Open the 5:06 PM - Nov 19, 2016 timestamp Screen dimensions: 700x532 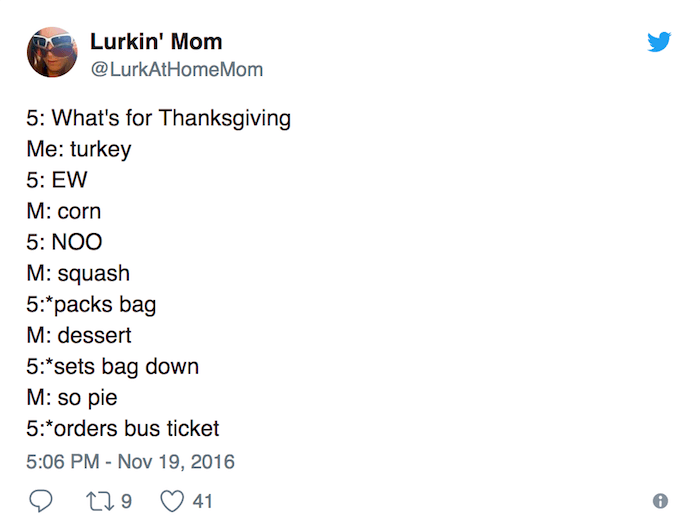coord(130,463)
